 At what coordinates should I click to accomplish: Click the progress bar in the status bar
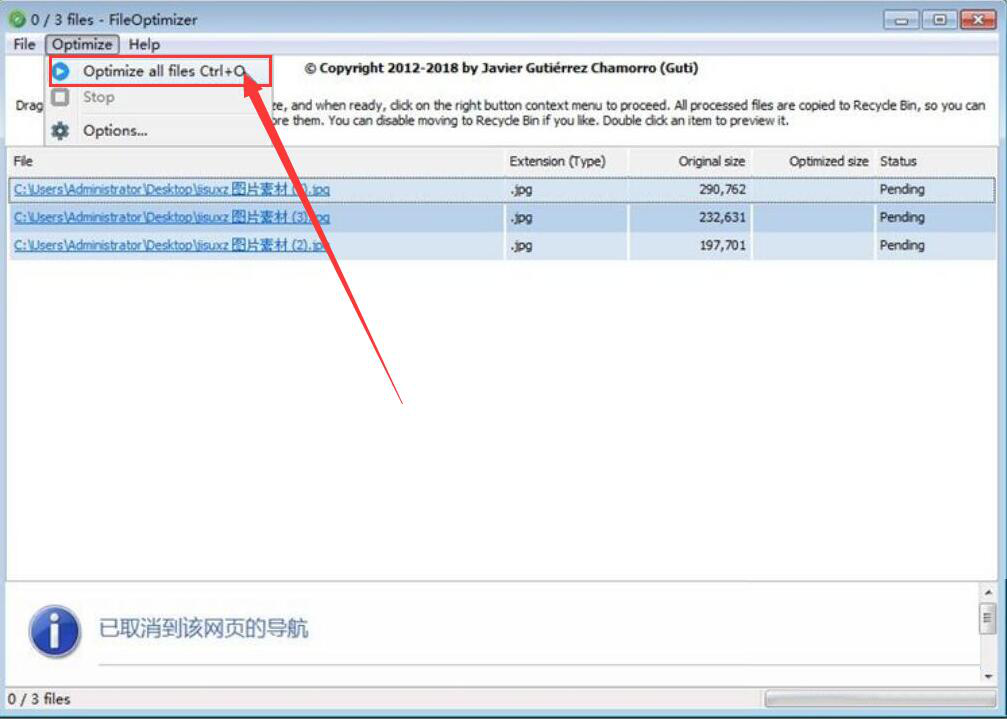tap(880, 698)
